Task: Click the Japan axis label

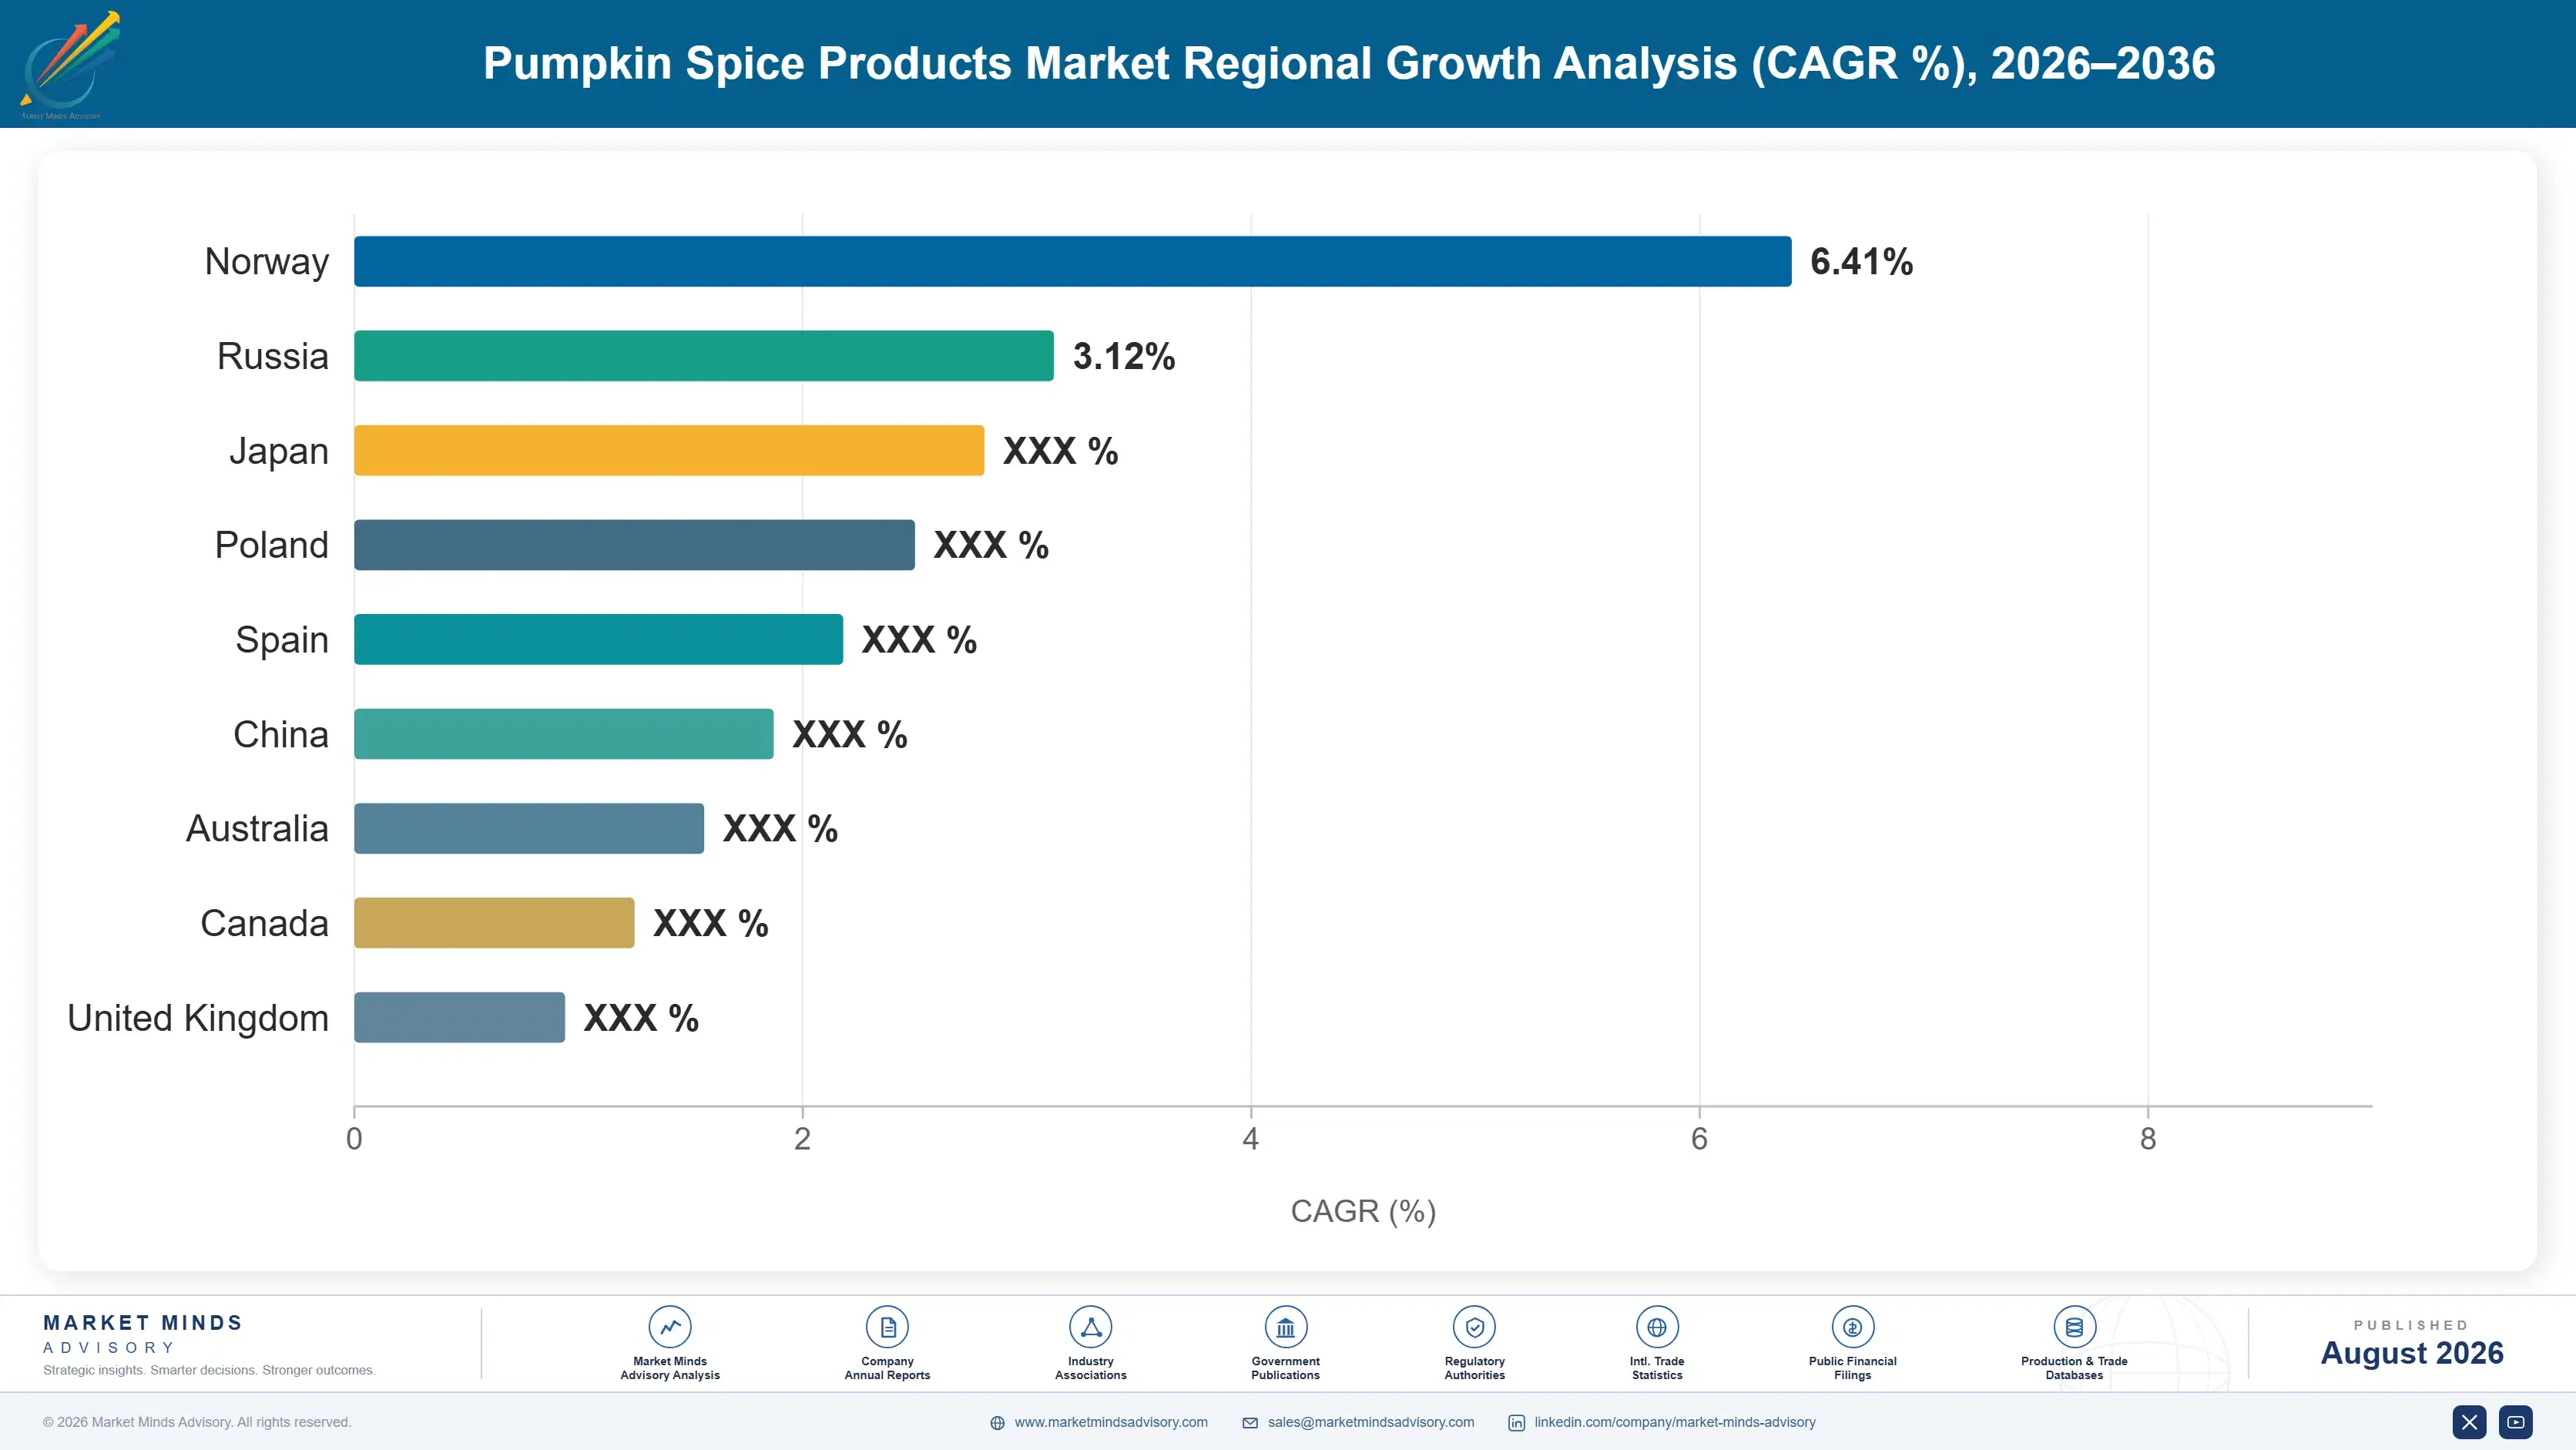Action: click(x=278, y=452)
